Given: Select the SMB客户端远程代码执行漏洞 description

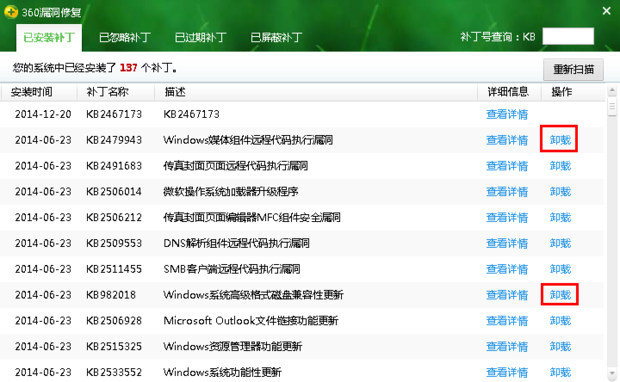Looking at the screenshot, I should pyautogui.click(x=232, y=269).
